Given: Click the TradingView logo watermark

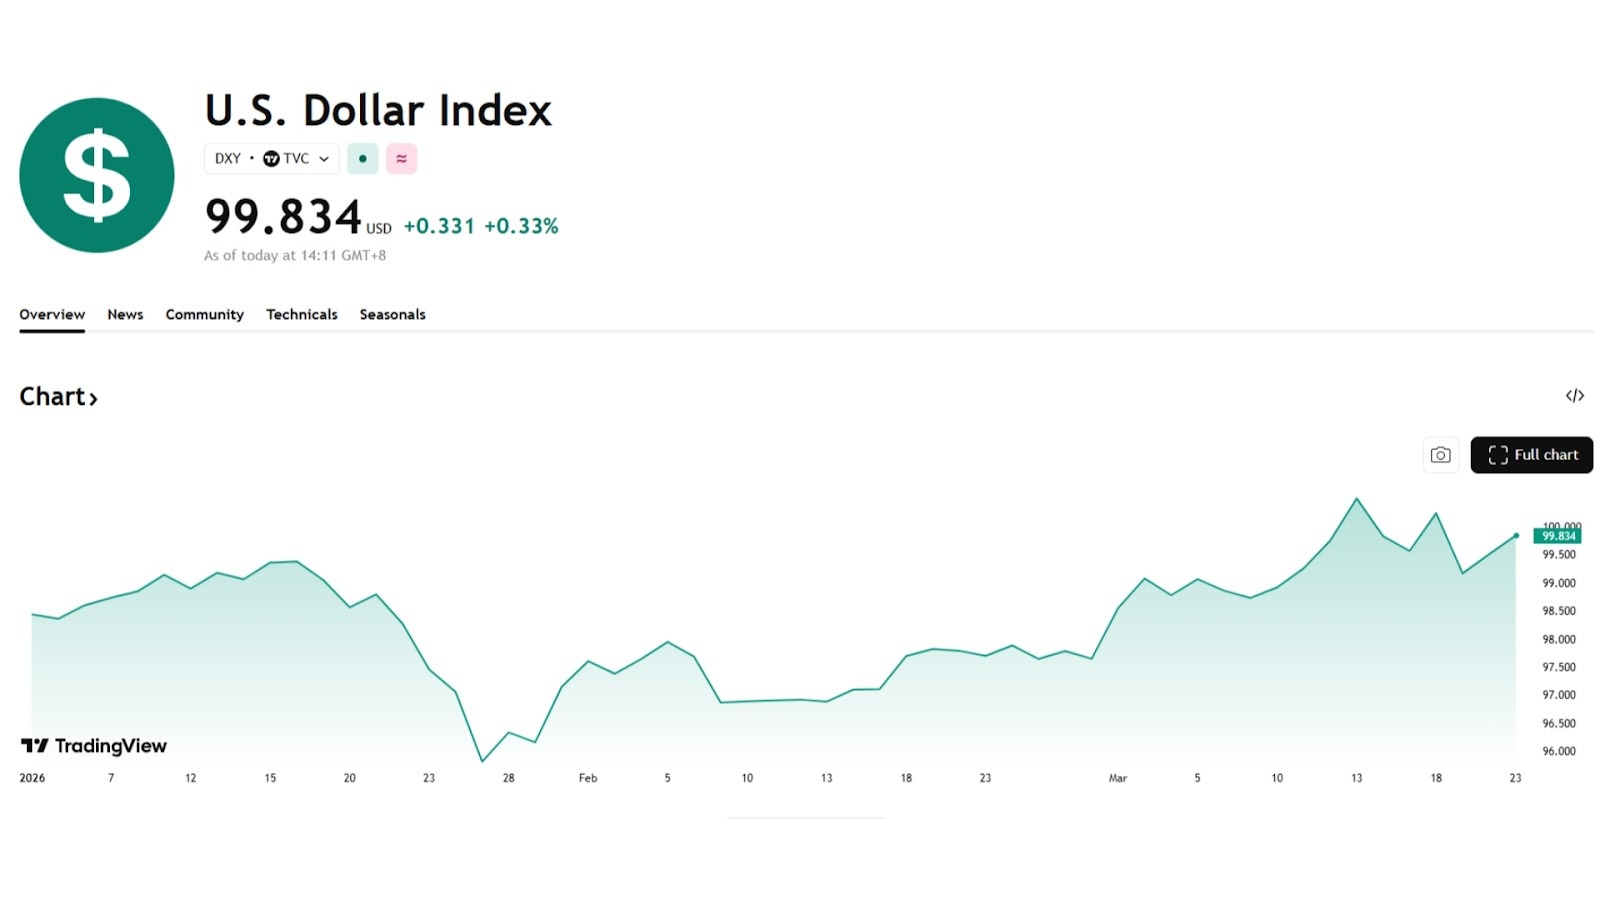Looking at the screenshot, I should tap(94, 746).
